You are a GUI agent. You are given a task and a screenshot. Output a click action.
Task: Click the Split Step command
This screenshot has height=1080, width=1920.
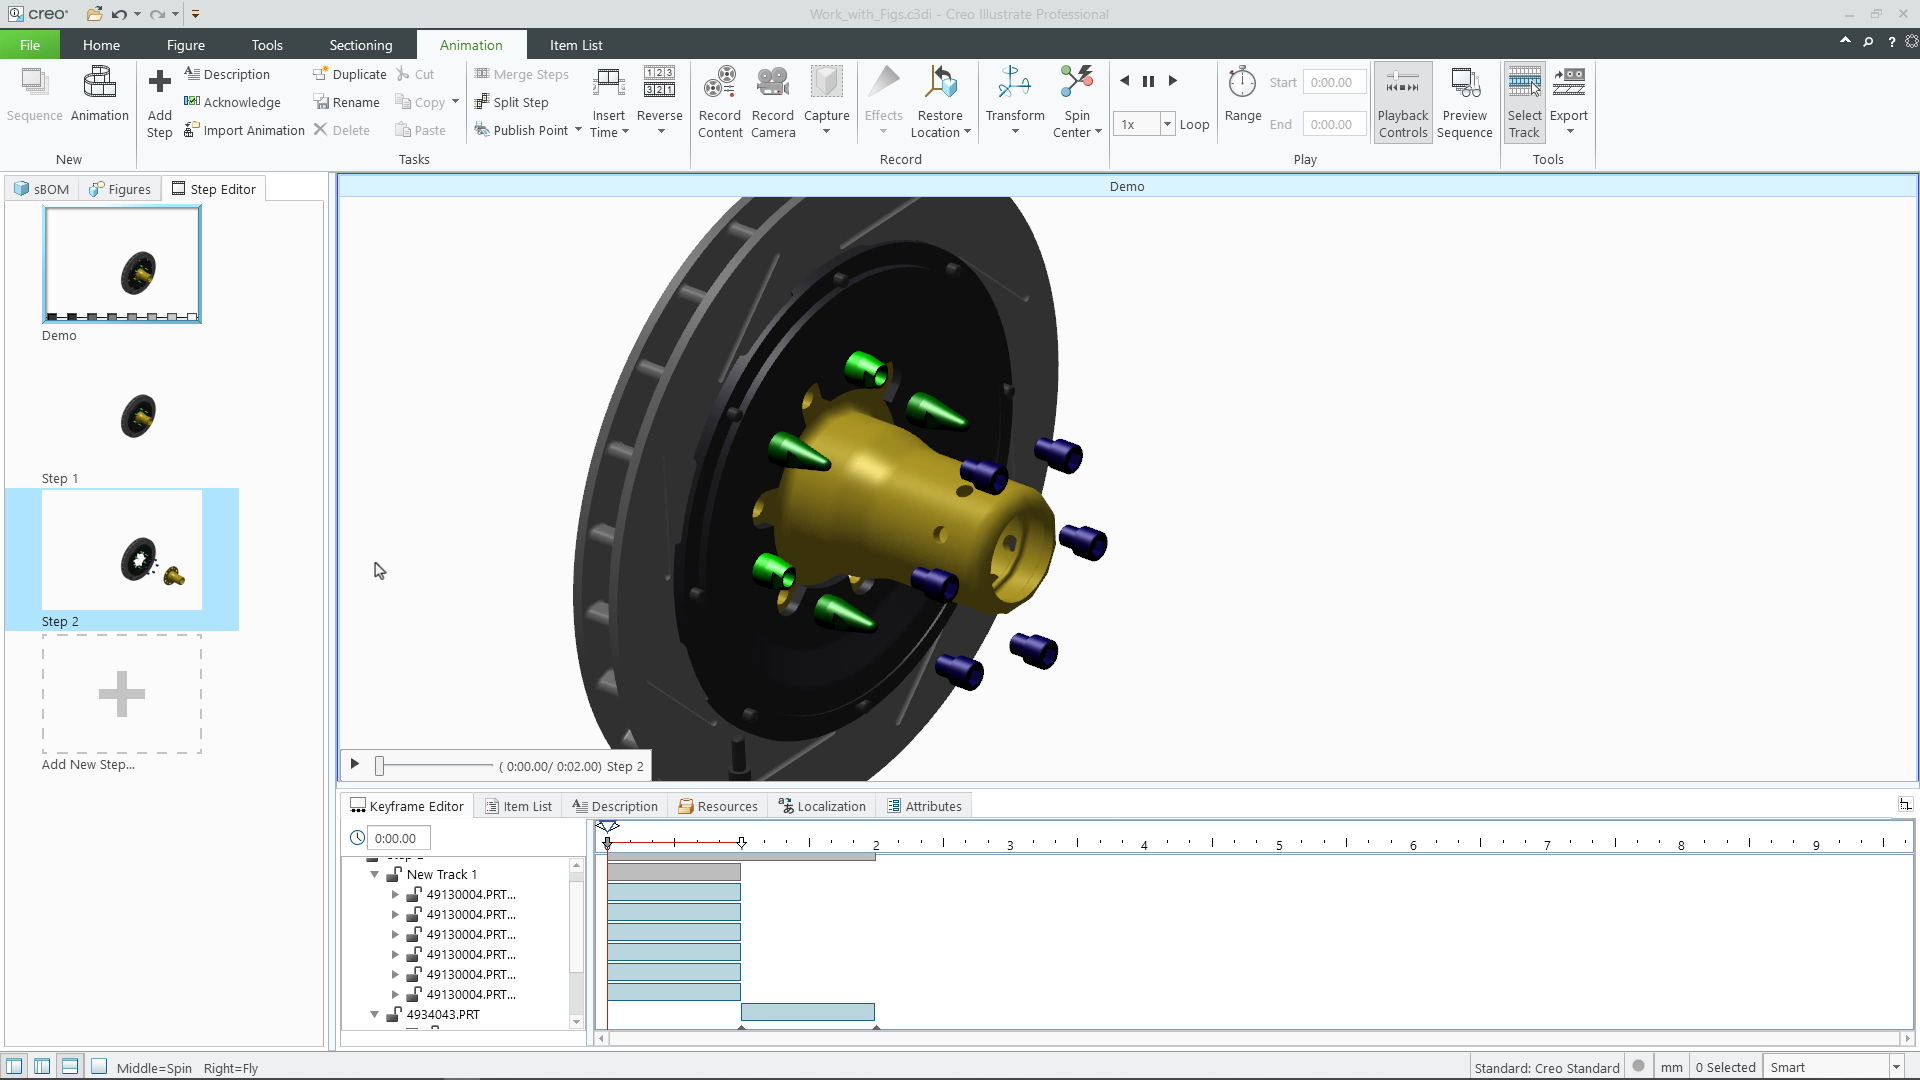[x=511, y=102]
